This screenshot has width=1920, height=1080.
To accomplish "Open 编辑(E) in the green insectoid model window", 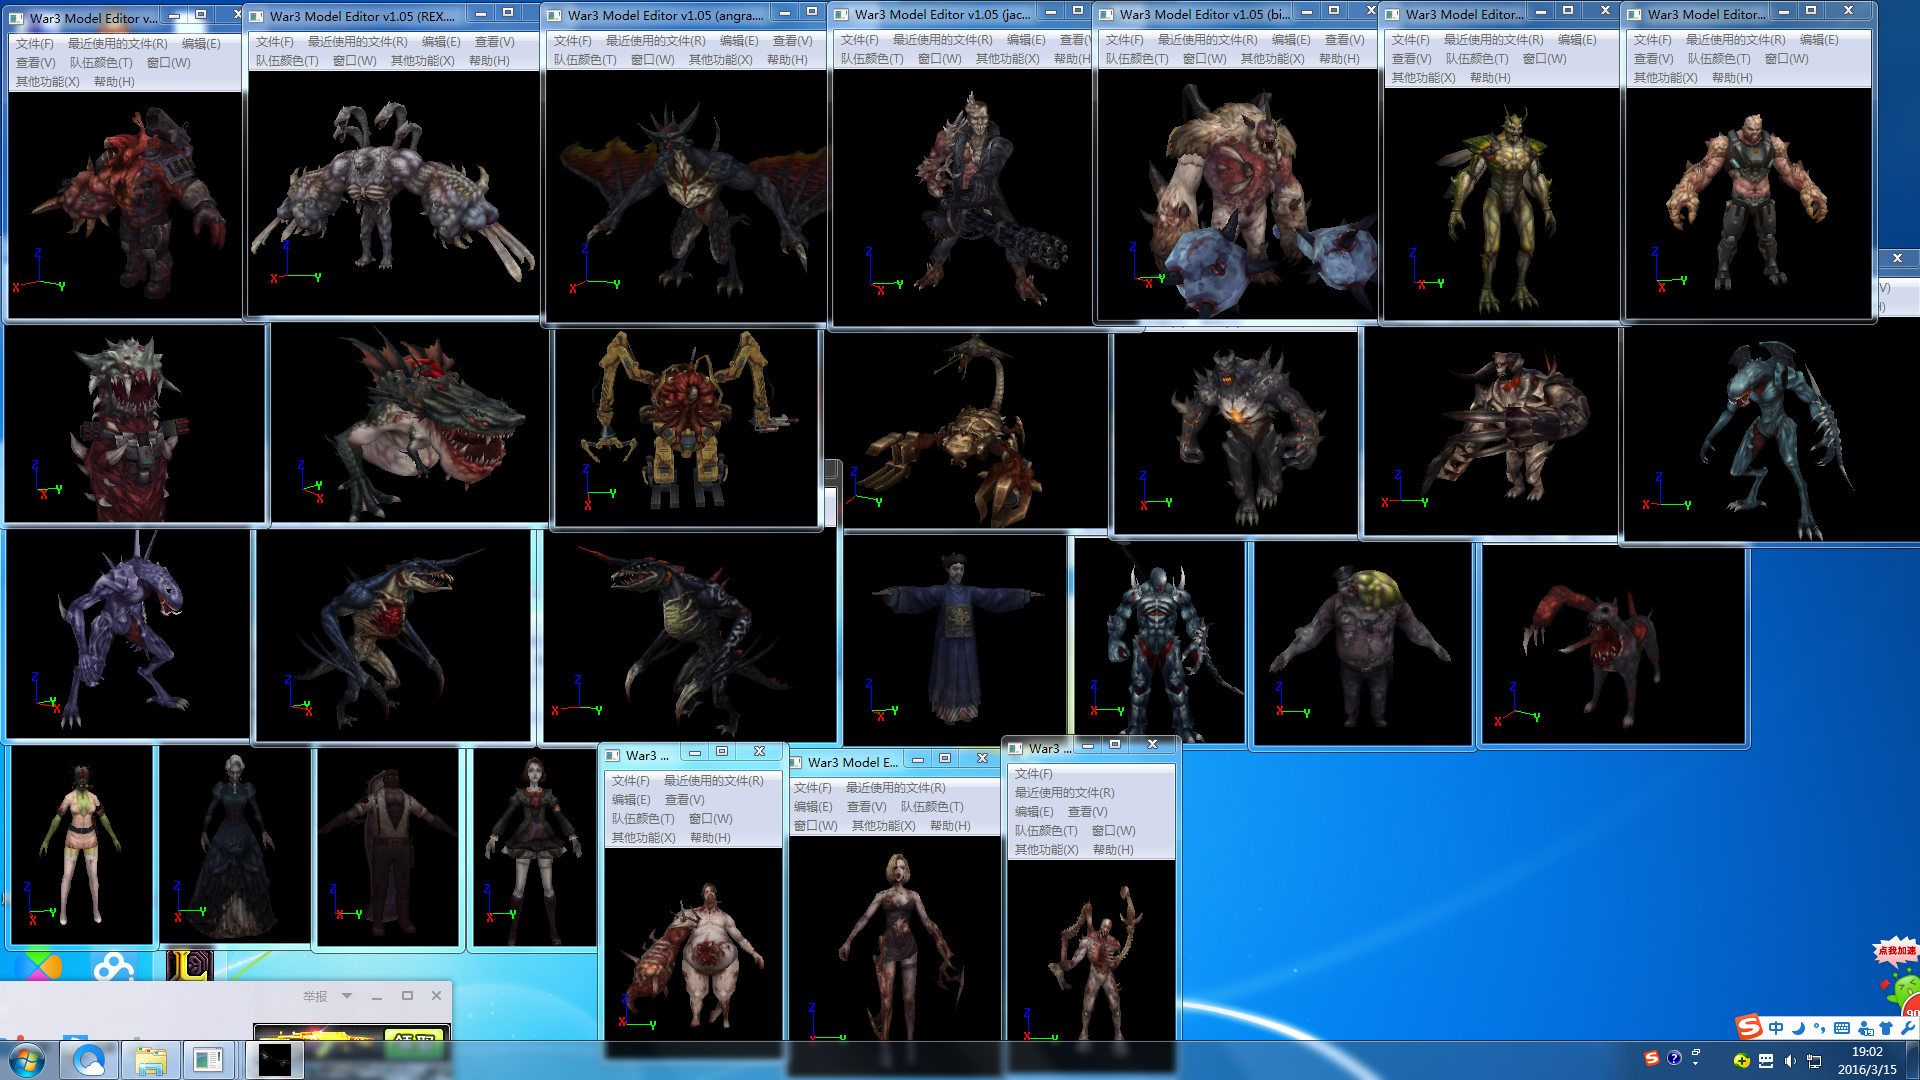I will point(1577,40).
